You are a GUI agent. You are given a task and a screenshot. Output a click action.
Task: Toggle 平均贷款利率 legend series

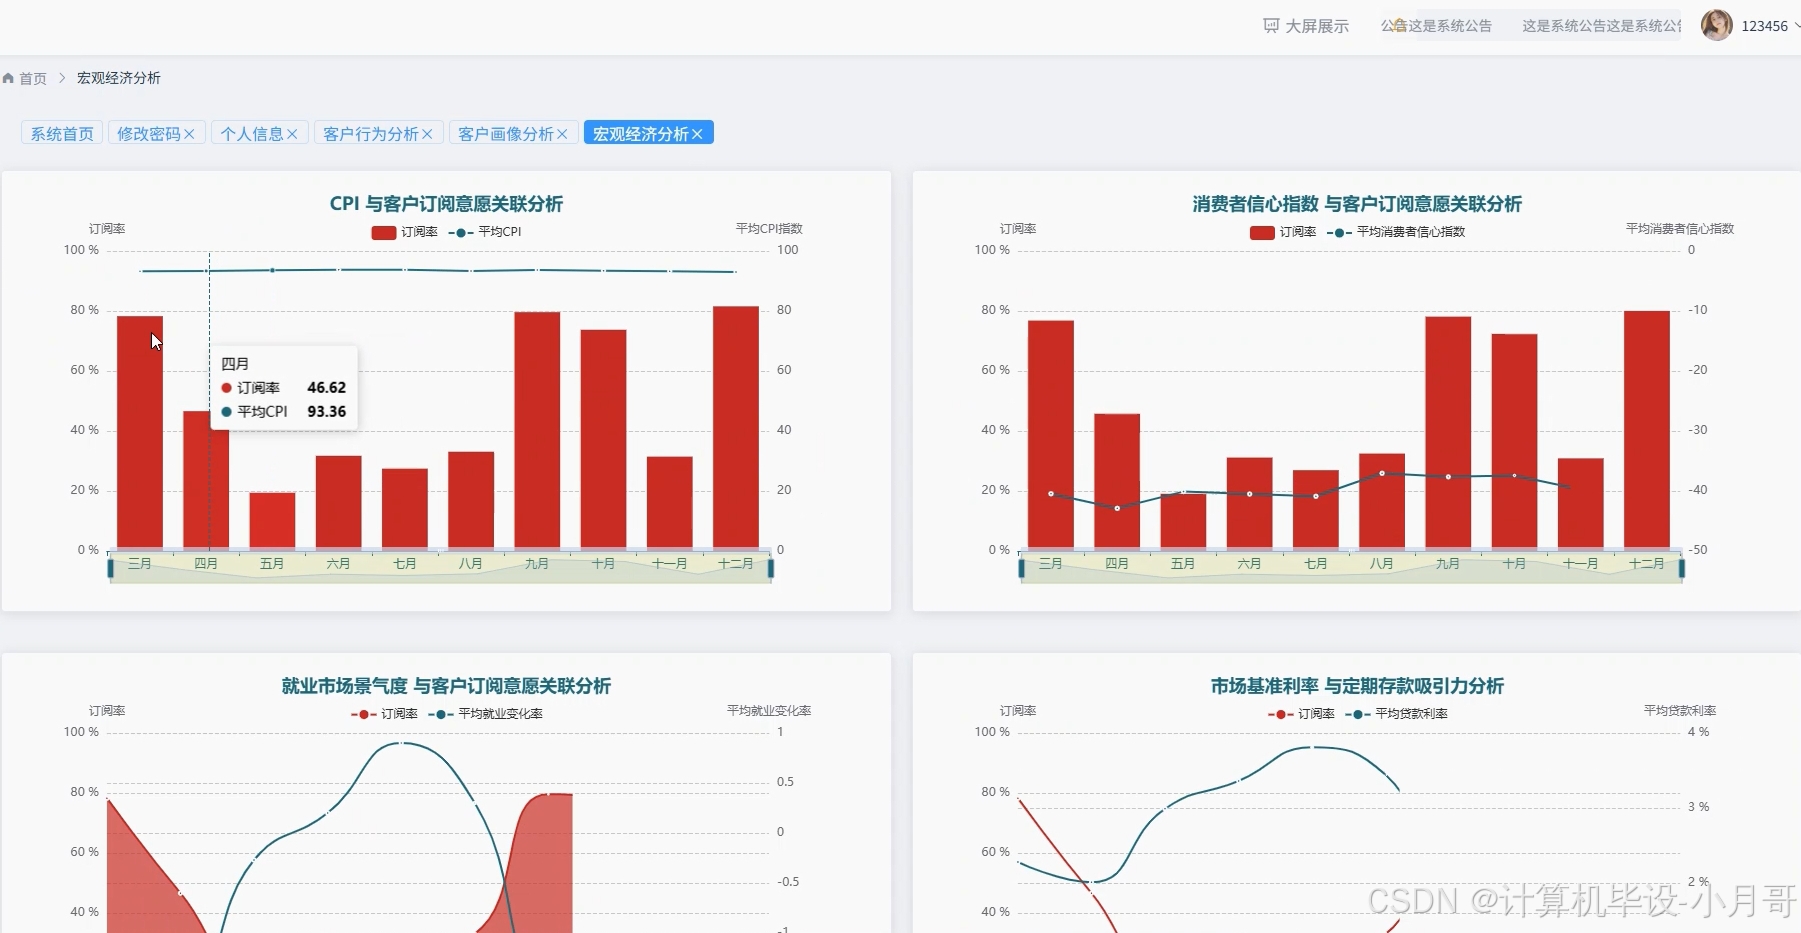(x=1396, y=714)
